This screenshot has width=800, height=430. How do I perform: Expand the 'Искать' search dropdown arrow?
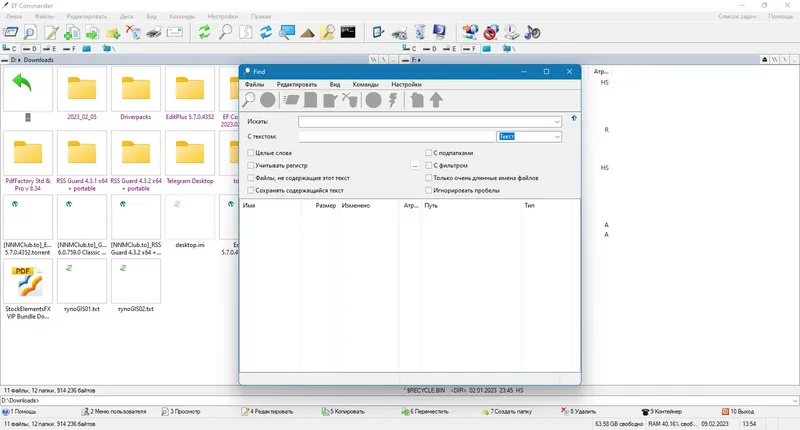point(557,122)
